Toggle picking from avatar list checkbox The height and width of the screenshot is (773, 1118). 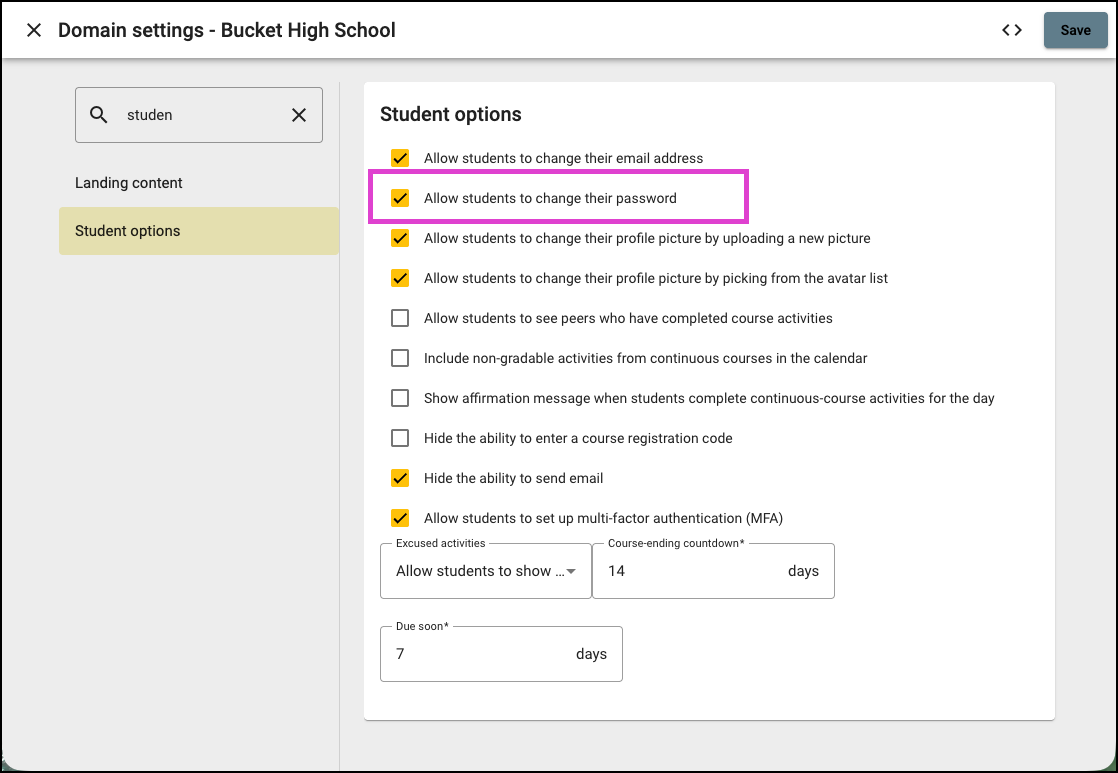(x=400, y=278)
